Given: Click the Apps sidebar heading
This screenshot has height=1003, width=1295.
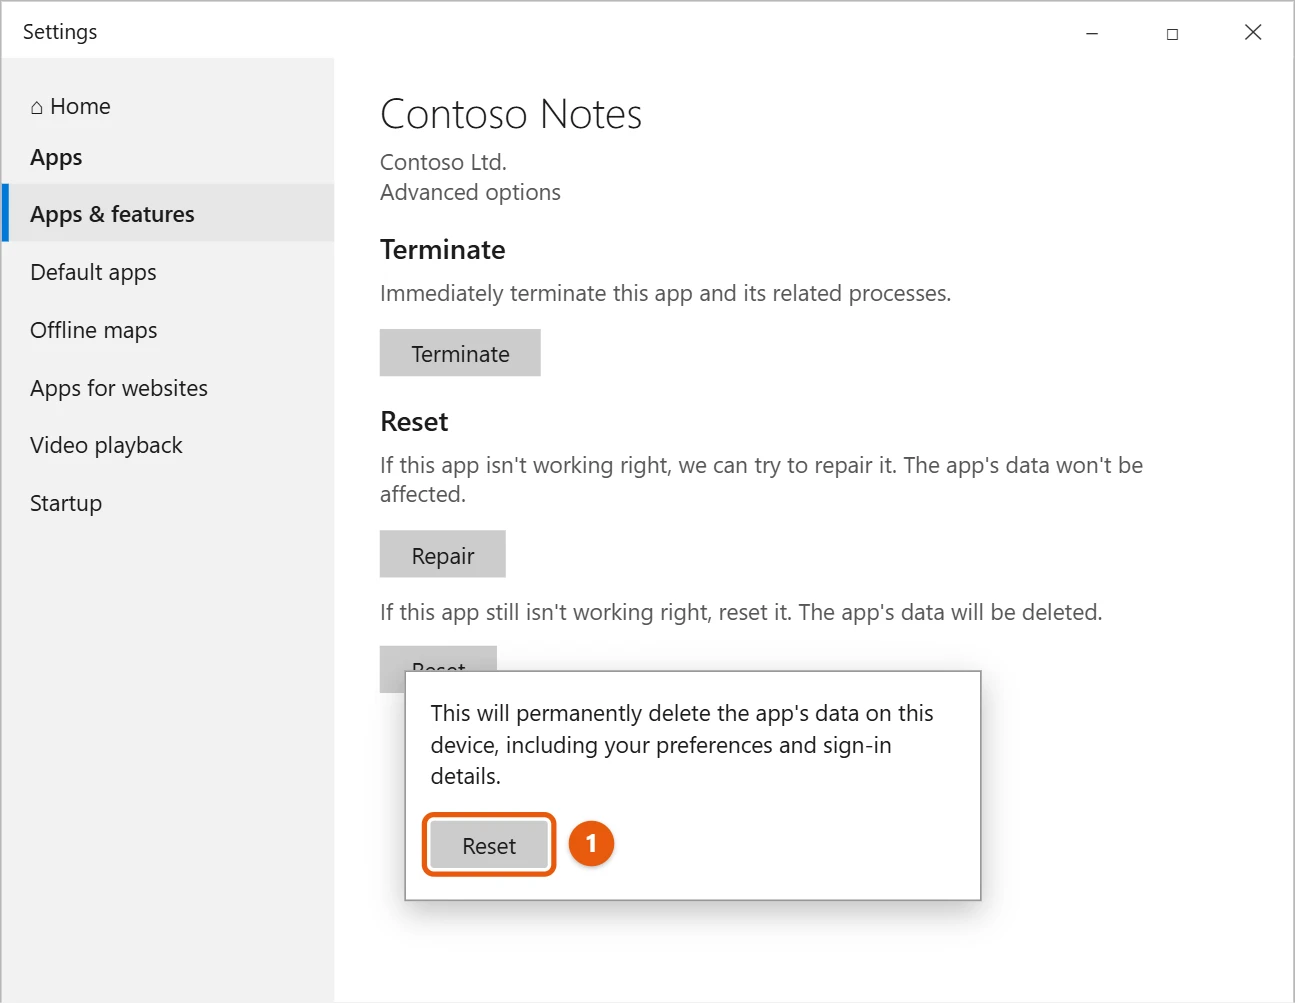Looking at the screenshot, I should coord(56,158).
